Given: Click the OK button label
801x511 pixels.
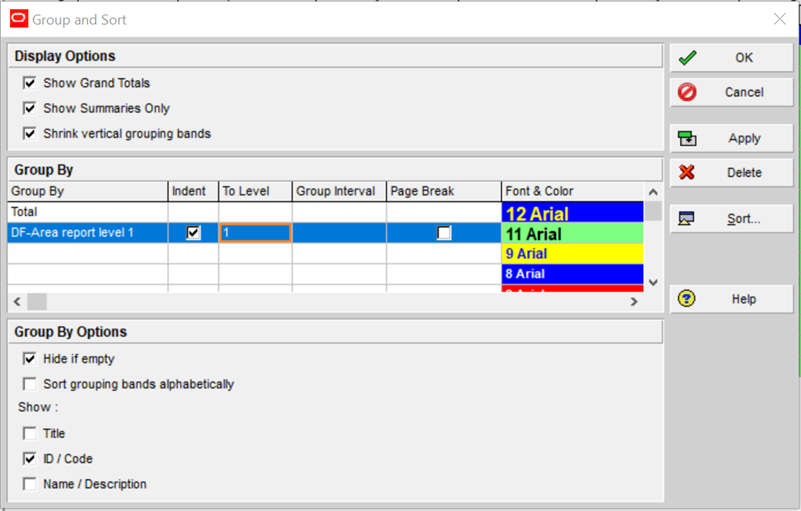Looking at the screenshot, I should (744, 58).
